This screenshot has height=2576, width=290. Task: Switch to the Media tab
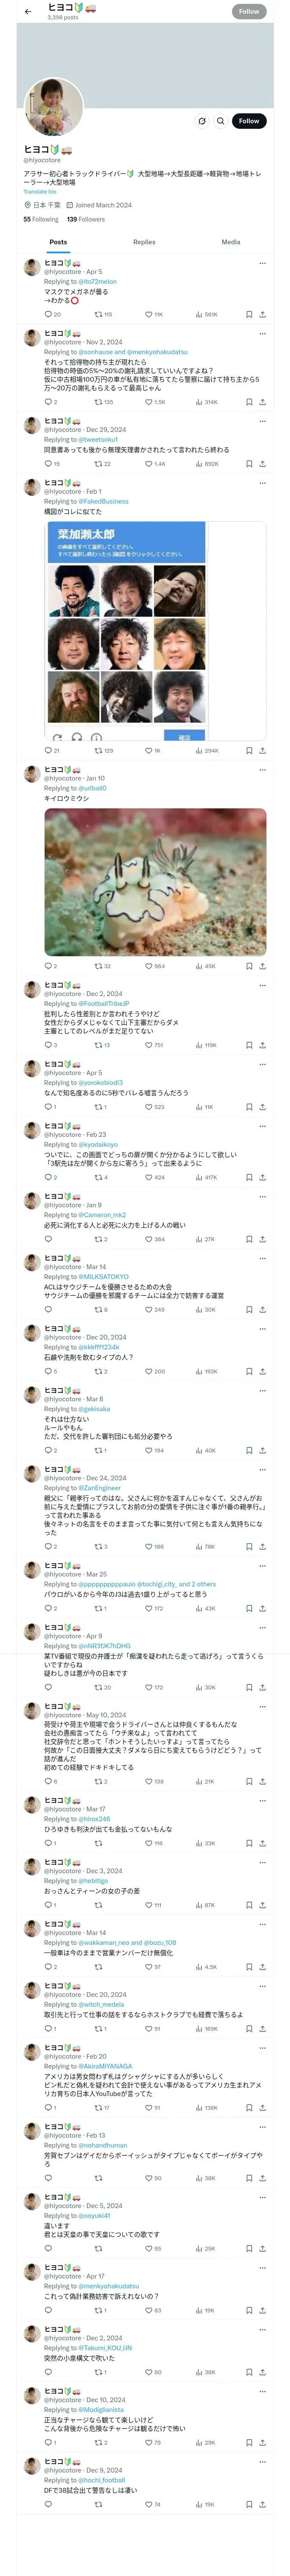click(231, 242)
